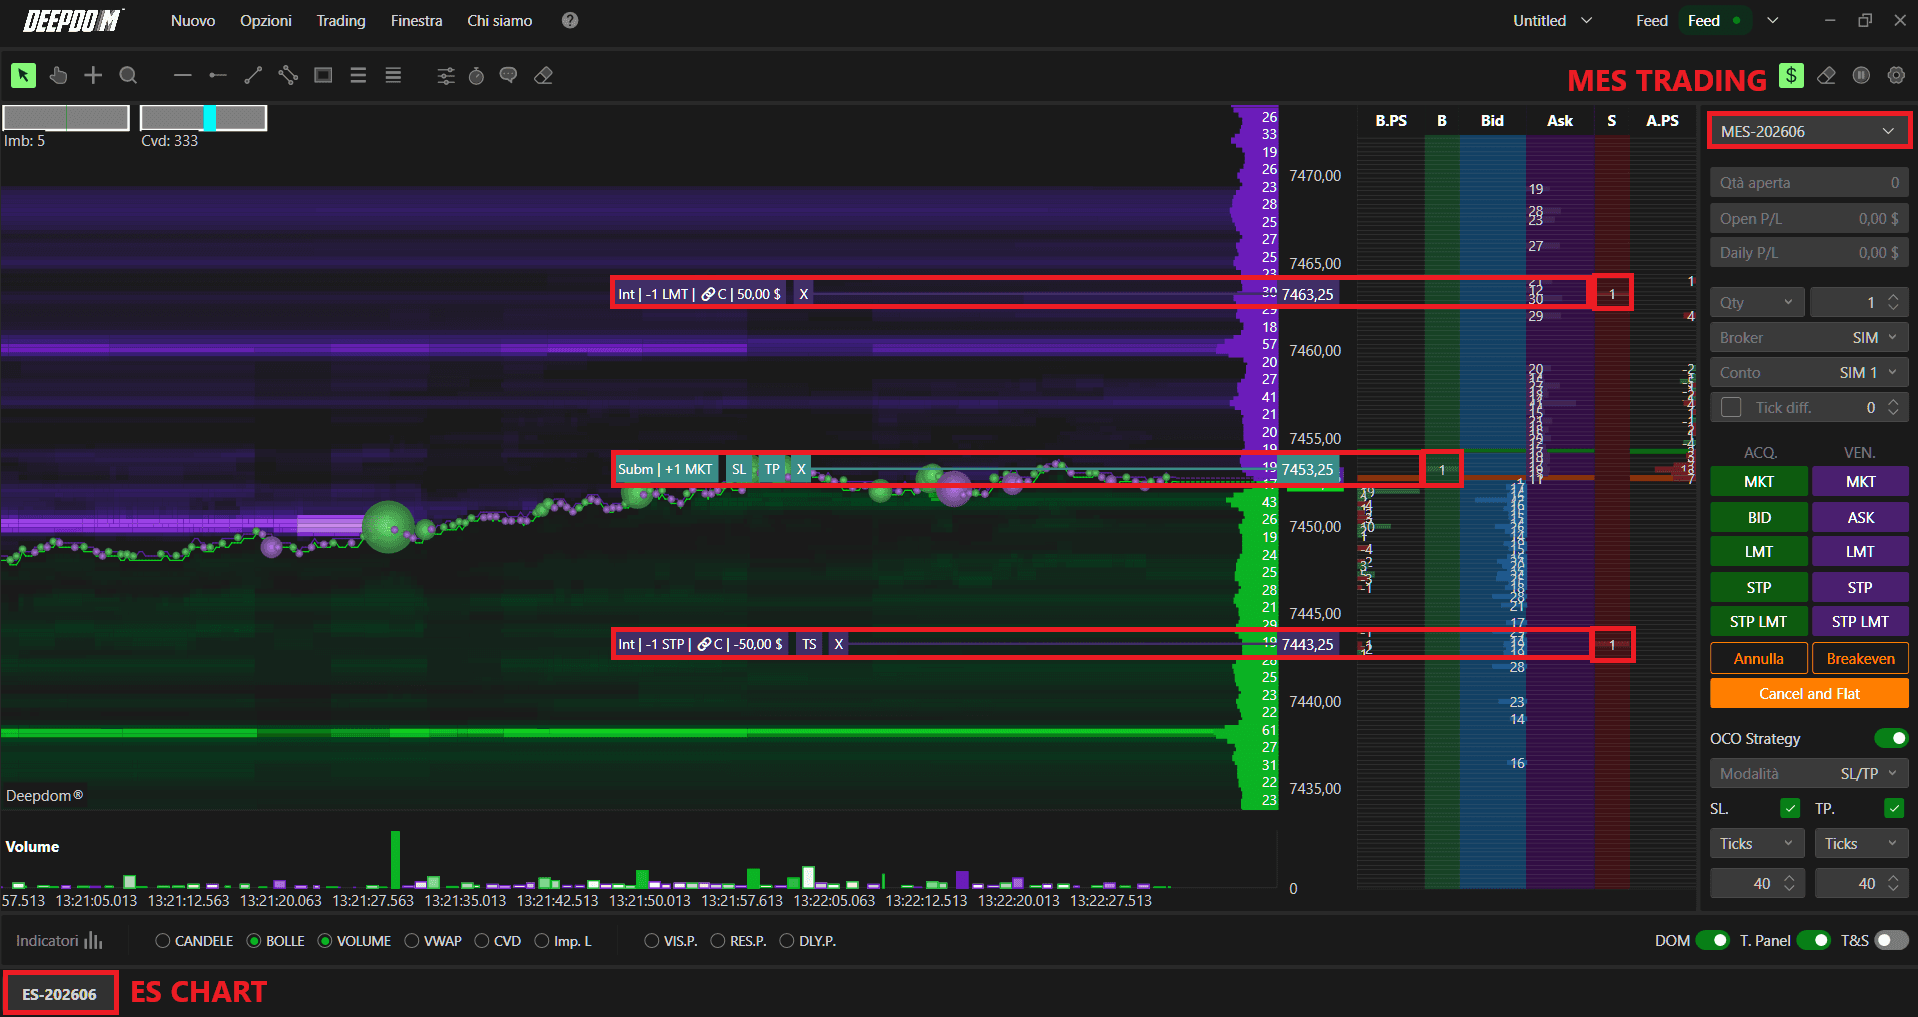The image size is (1918, 1017).
Task: Enable the VWAP radio option
Action: (x=412, y=941)
